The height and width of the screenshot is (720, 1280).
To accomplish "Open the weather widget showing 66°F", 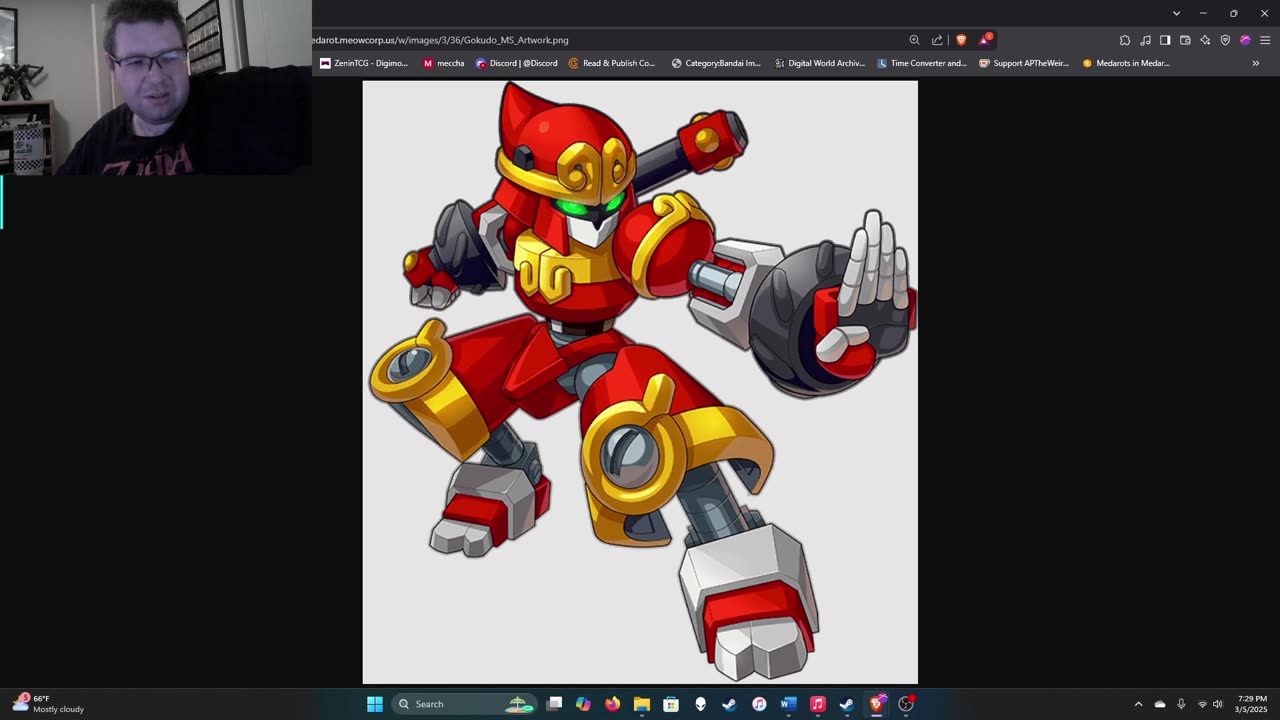I will (48, 704).
